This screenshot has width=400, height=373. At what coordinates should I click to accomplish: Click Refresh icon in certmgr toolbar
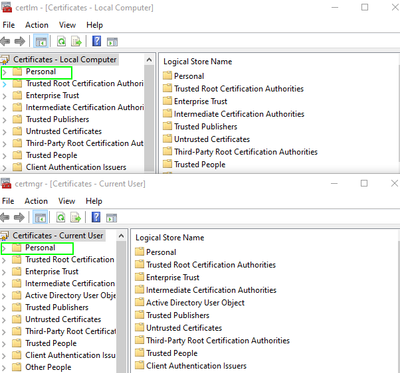pos(61,218)
